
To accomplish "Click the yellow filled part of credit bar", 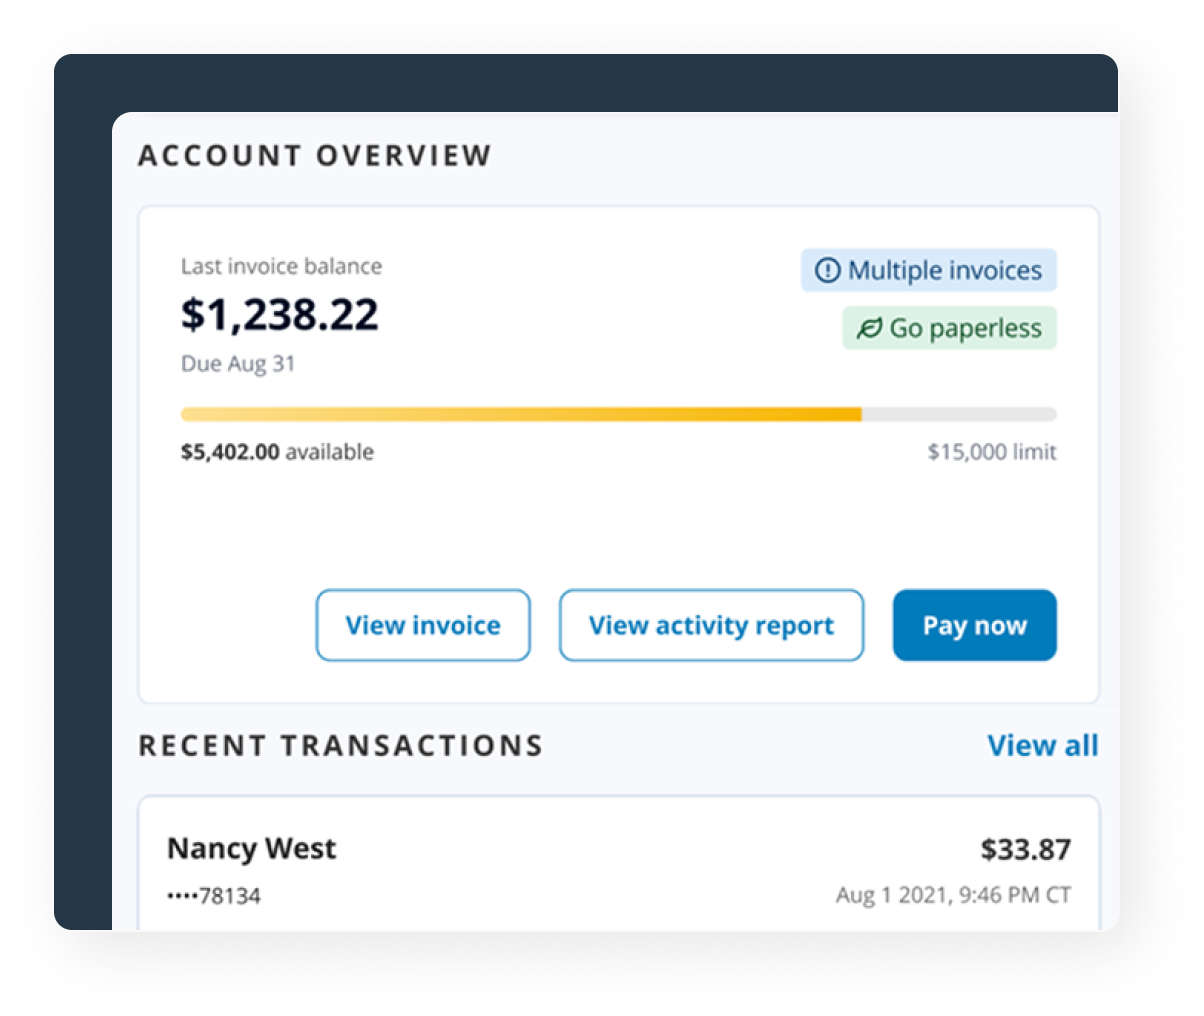I will point(520,414).
